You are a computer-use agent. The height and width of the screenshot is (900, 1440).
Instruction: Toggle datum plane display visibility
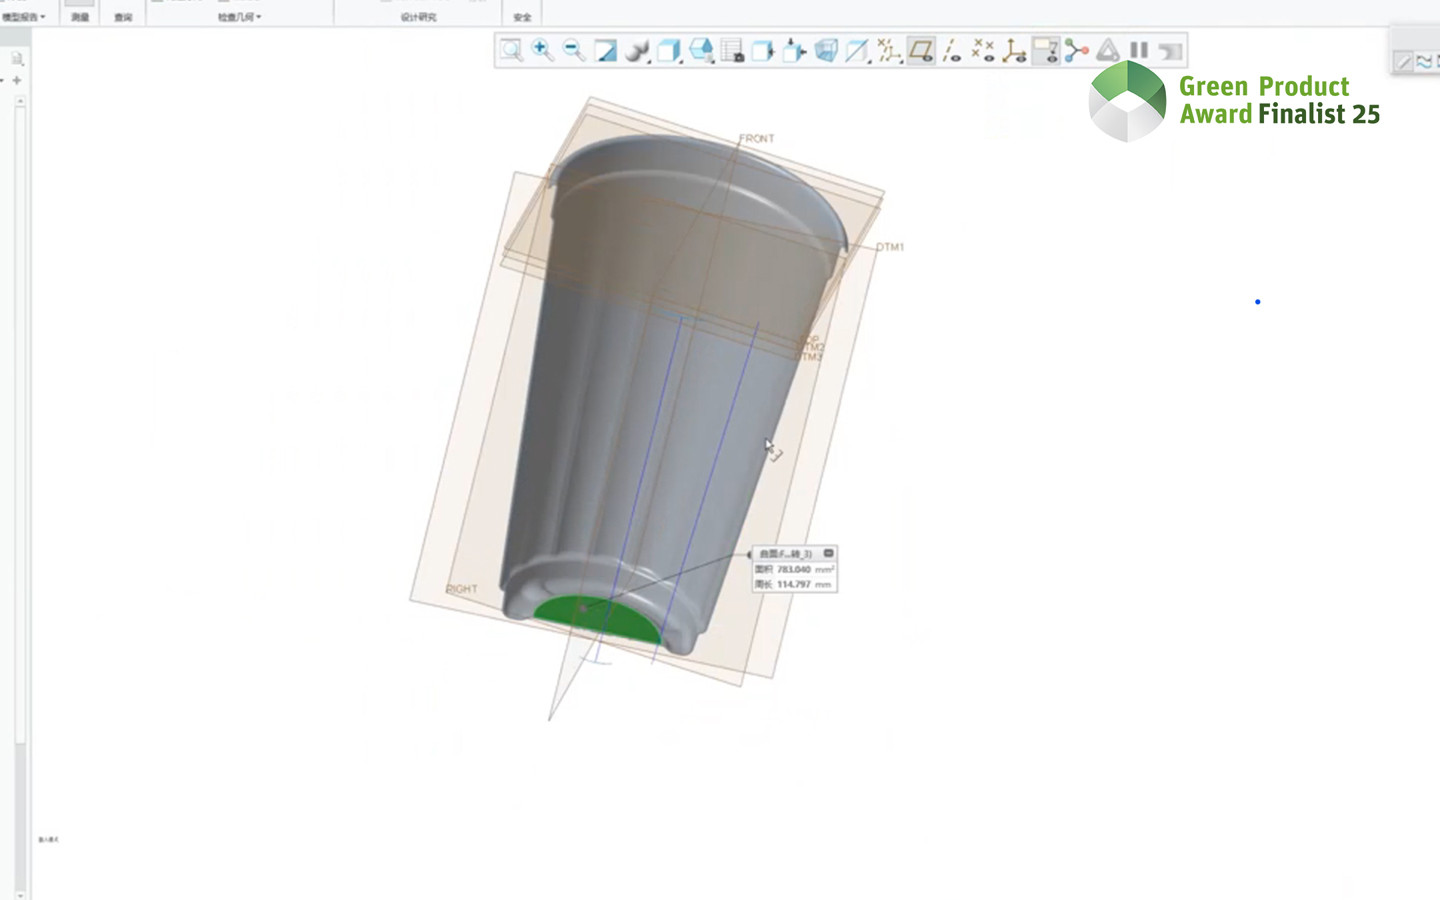point(920,50)
